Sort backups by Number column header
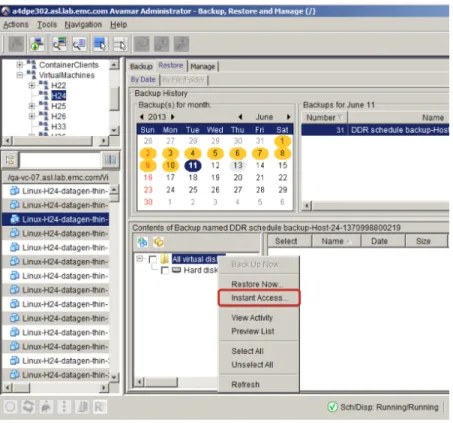 [x=324, y=117]
